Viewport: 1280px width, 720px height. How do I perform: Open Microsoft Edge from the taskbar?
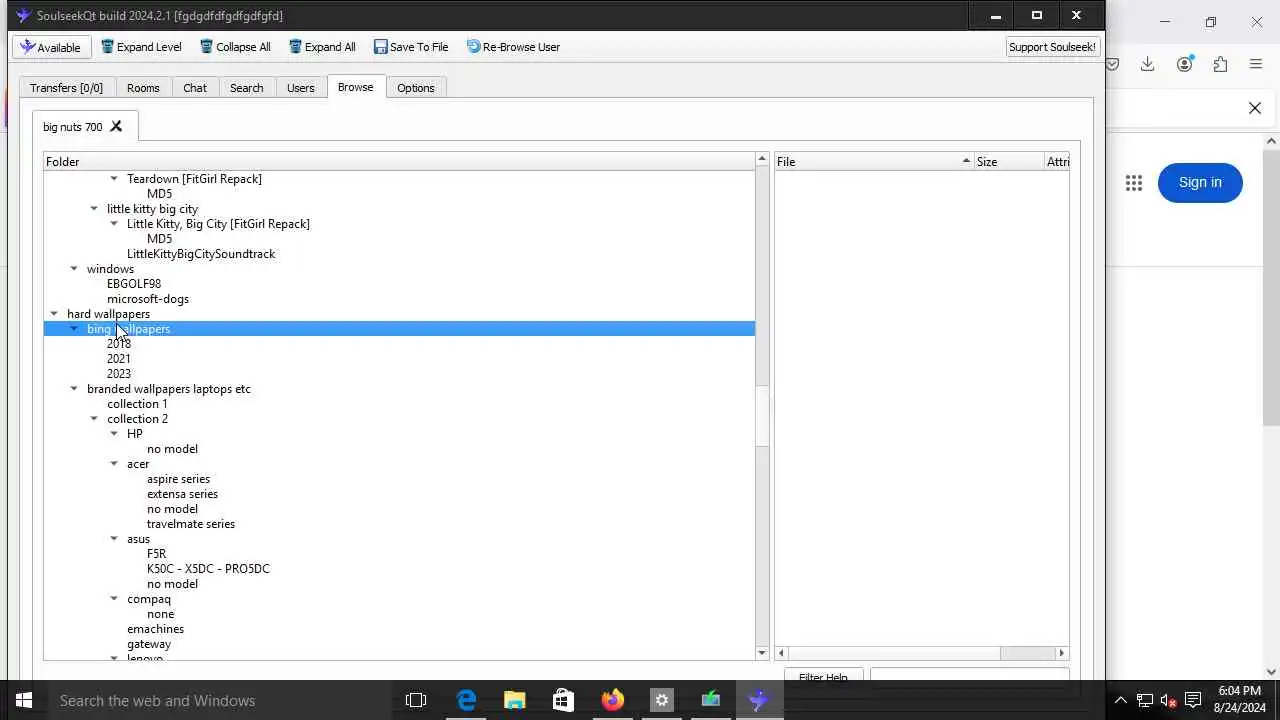(x=466, y=700)
